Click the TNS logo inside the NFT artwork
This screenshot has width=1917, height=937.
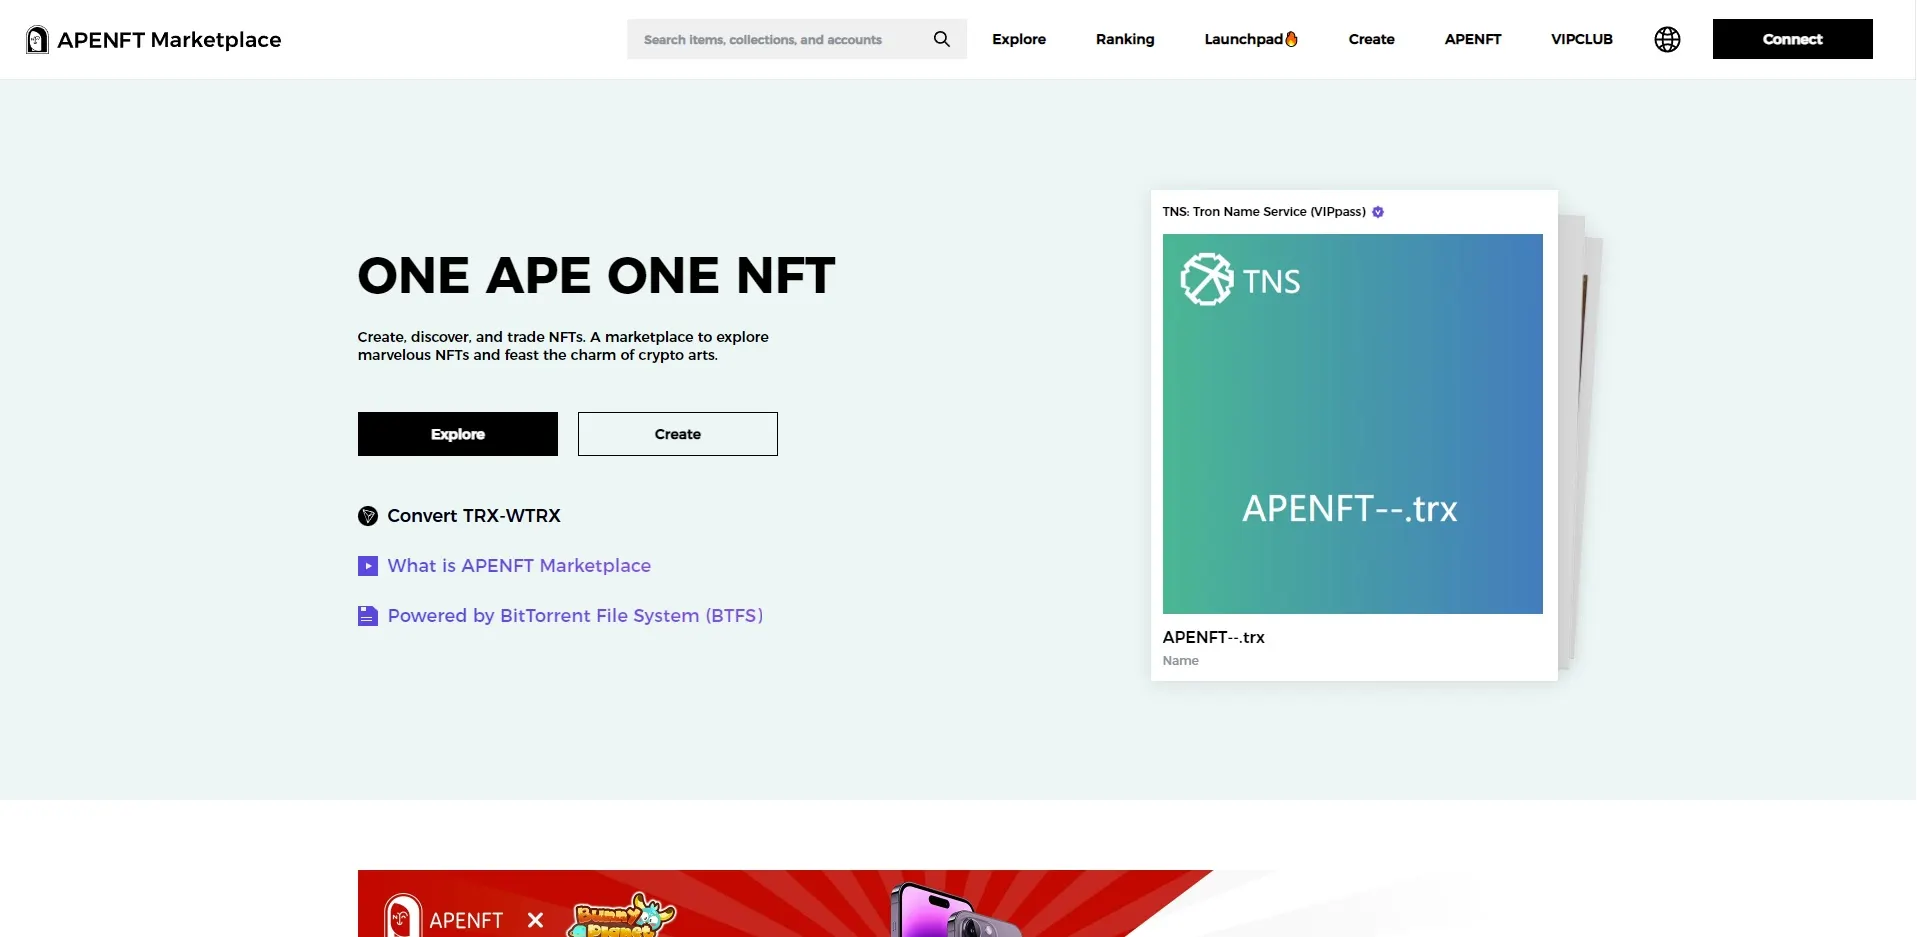(1207, 279)
